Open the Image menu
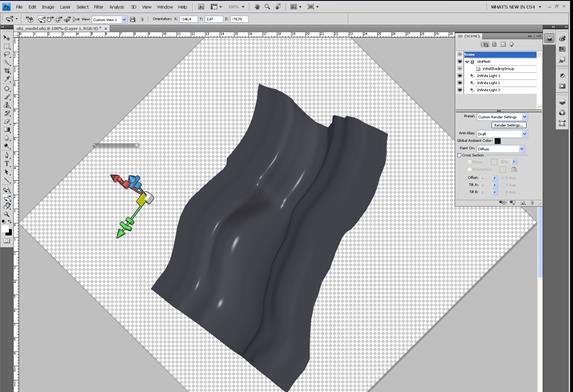Image resolution: width=573 pixels, height=392 pixels. (x=48, y=7)
